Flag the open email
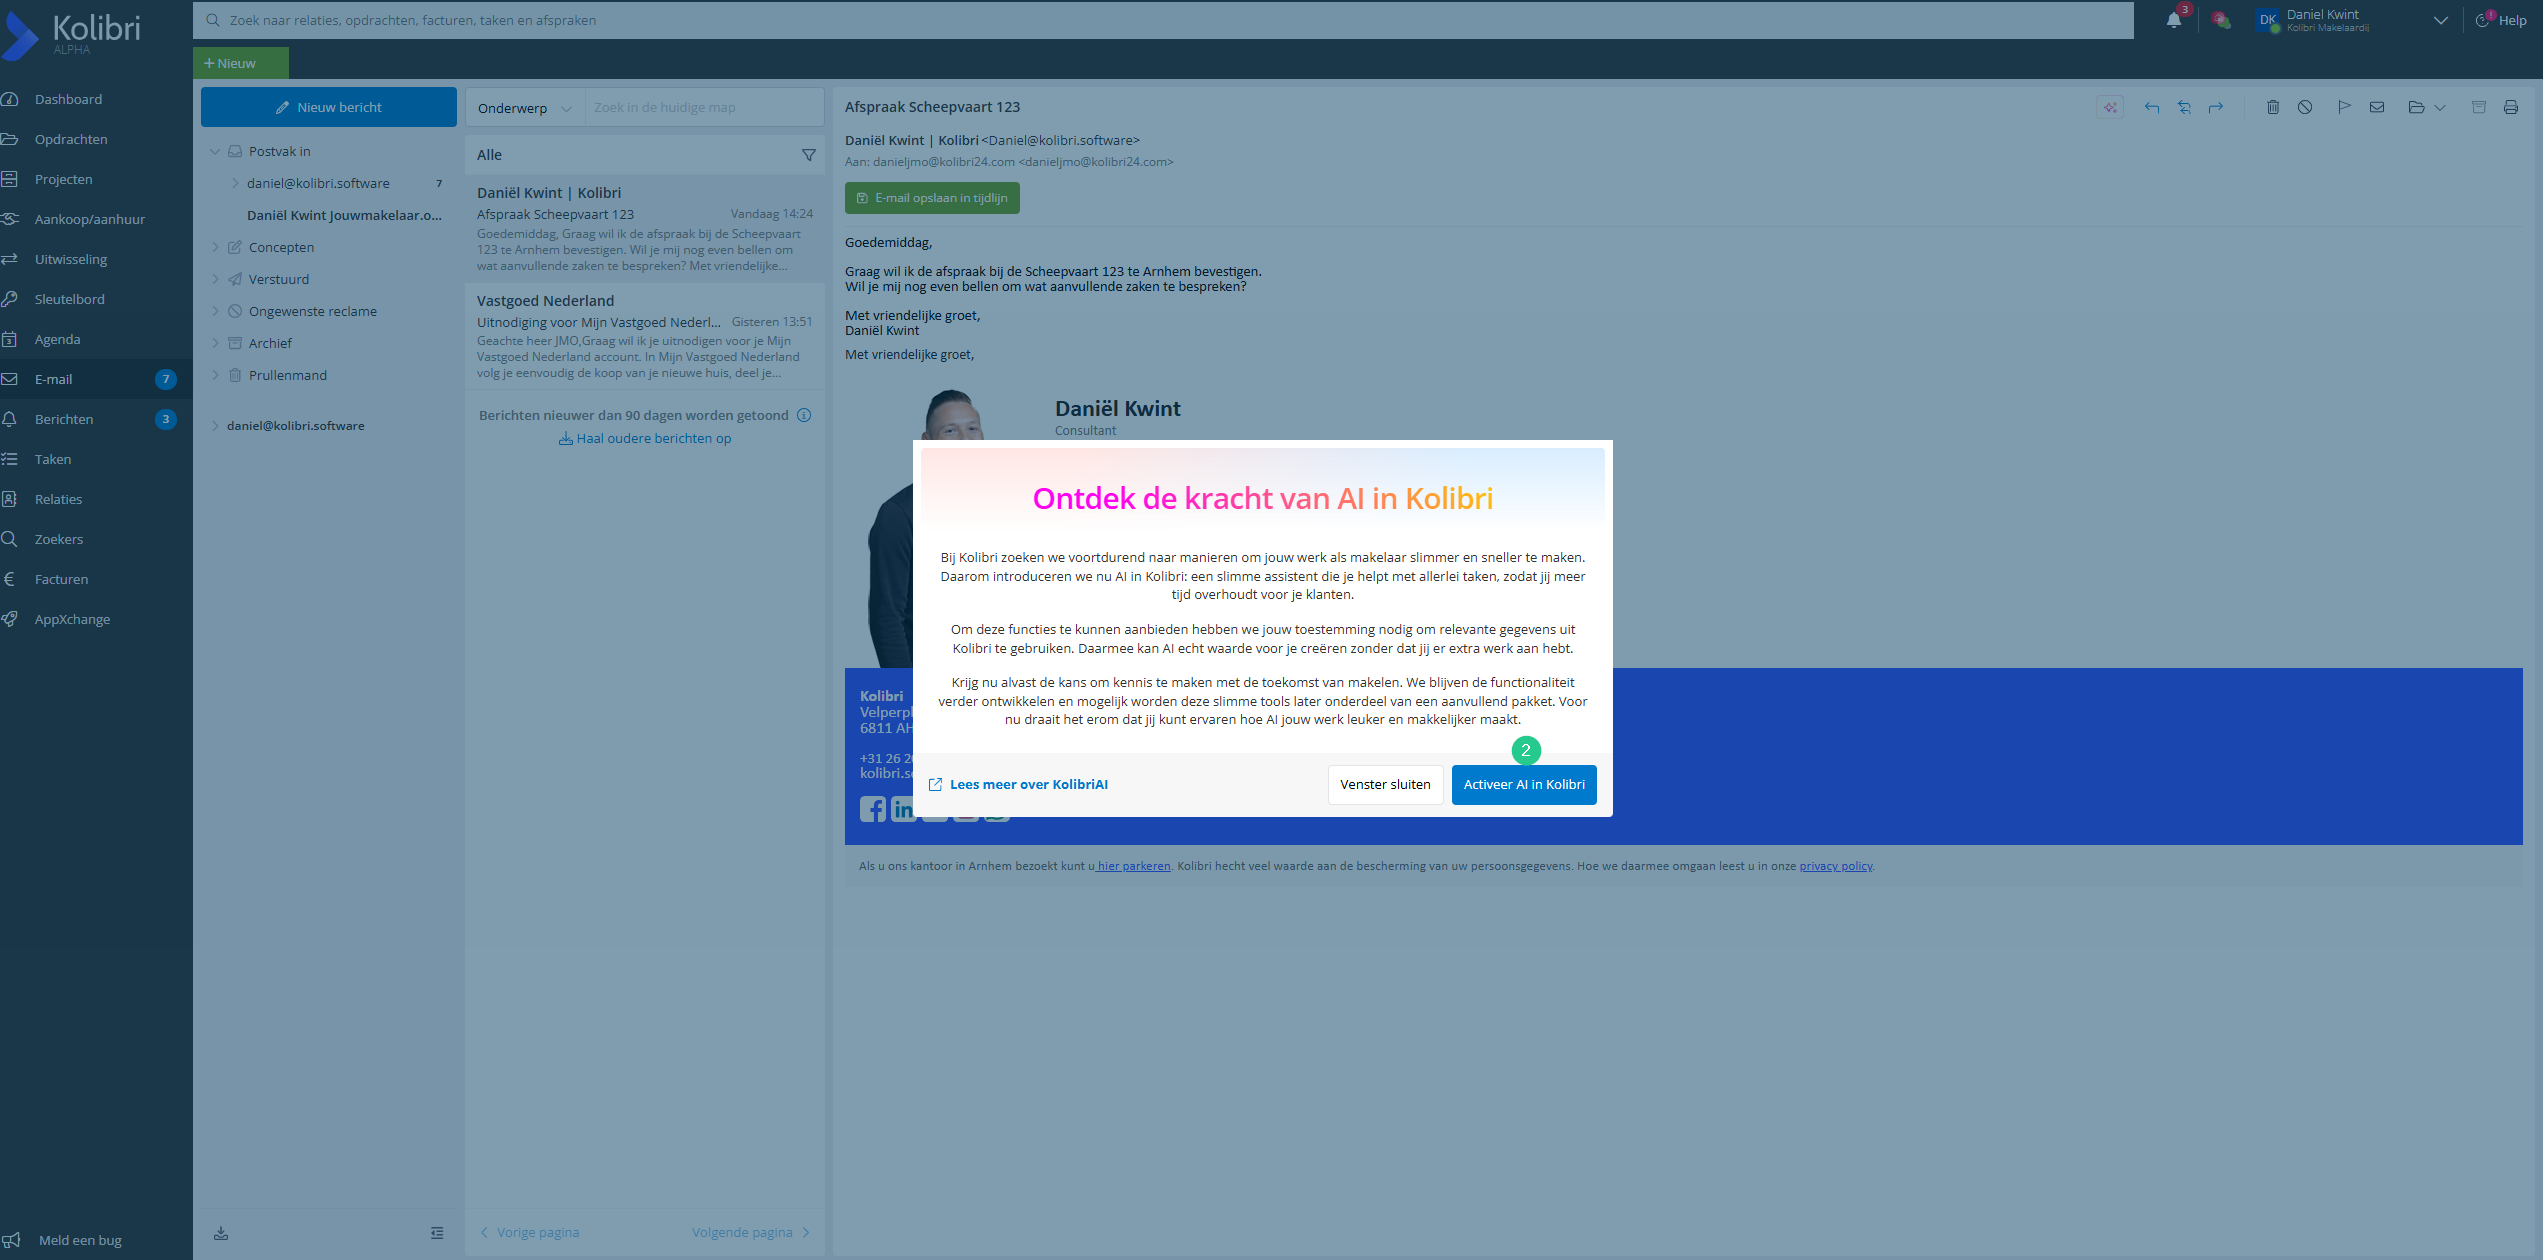The width and height of the screenshot is (2543, 1260). (2344, 107)
